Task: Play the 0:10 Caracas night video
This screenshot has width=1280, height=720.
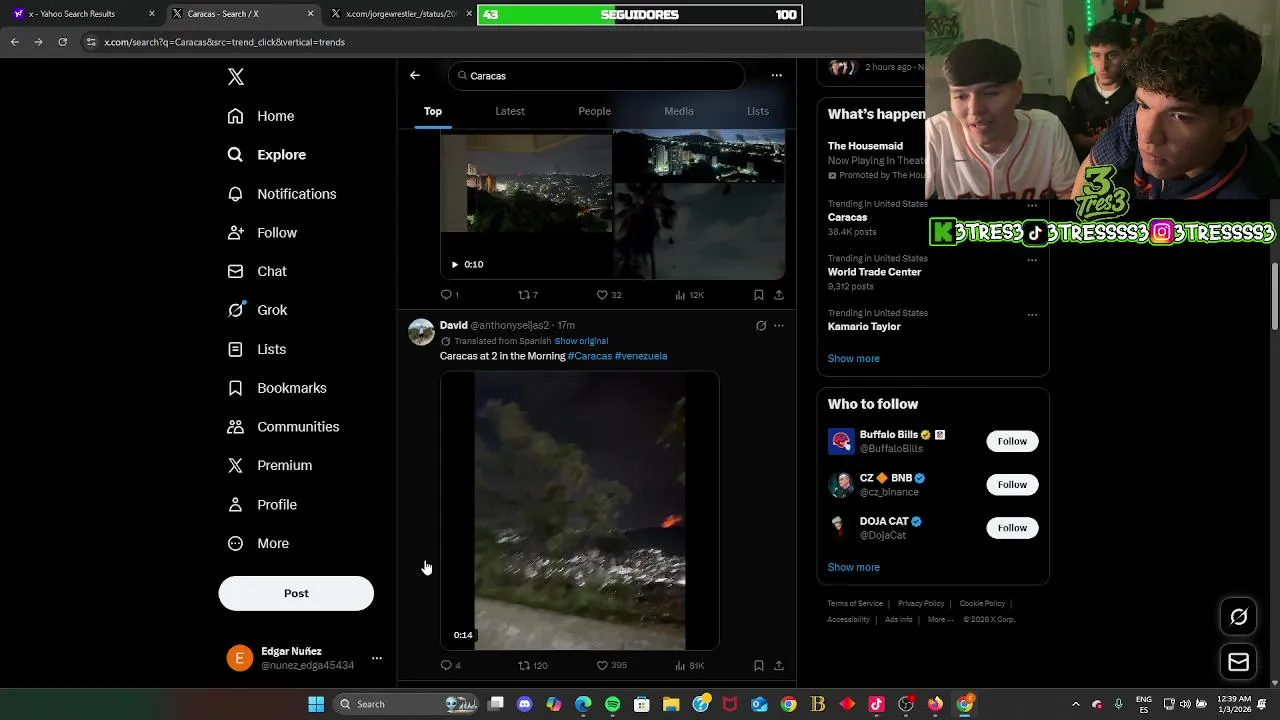Action: (454, 264)
